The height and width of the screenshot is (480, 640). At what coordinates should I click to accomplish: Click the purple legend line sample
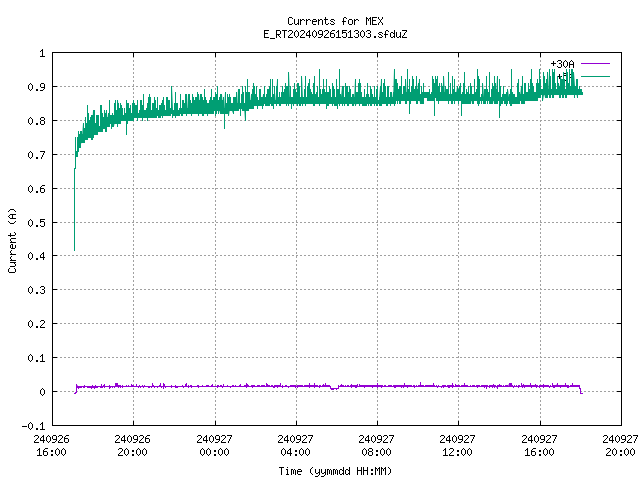tap(595, 64)
